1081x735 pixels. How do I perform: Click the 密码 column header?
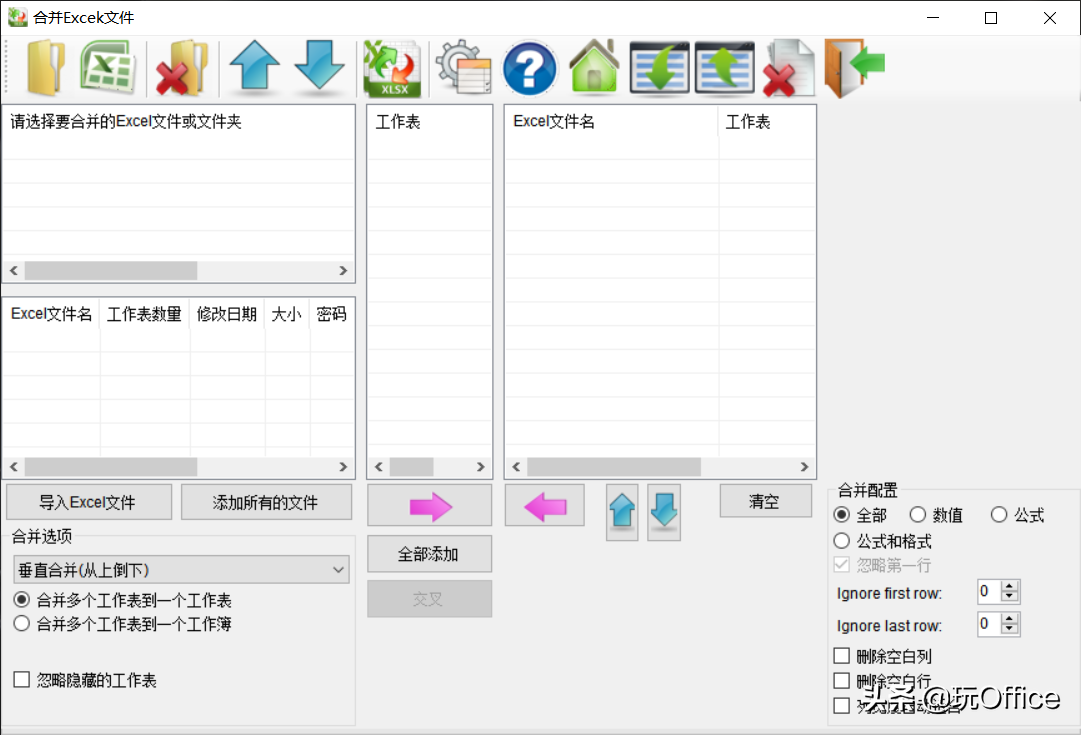[x=332, y=314]
